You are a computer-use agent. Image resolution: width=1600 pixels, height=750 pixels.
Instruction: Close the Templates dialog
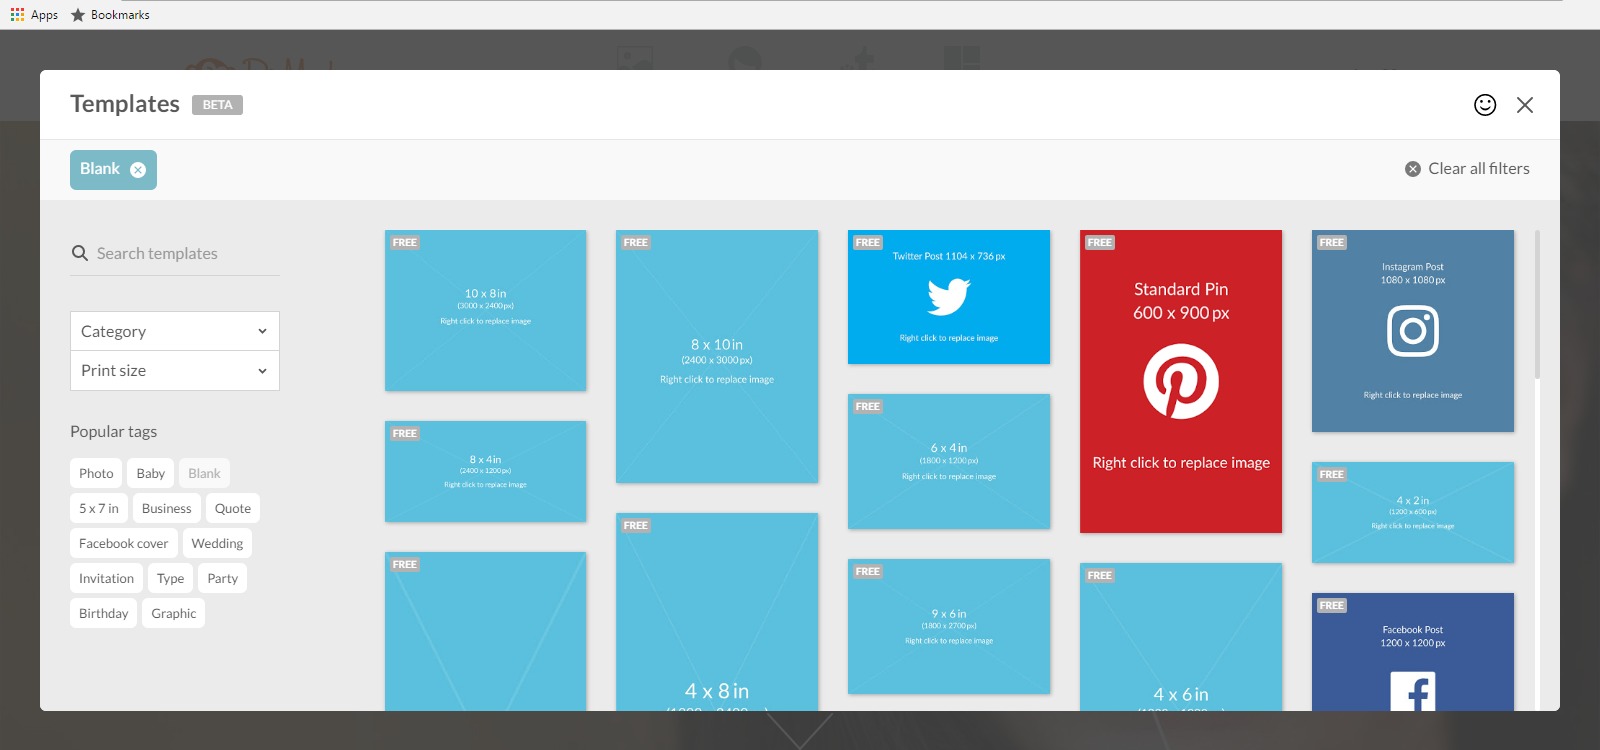tap(1525, 105)
